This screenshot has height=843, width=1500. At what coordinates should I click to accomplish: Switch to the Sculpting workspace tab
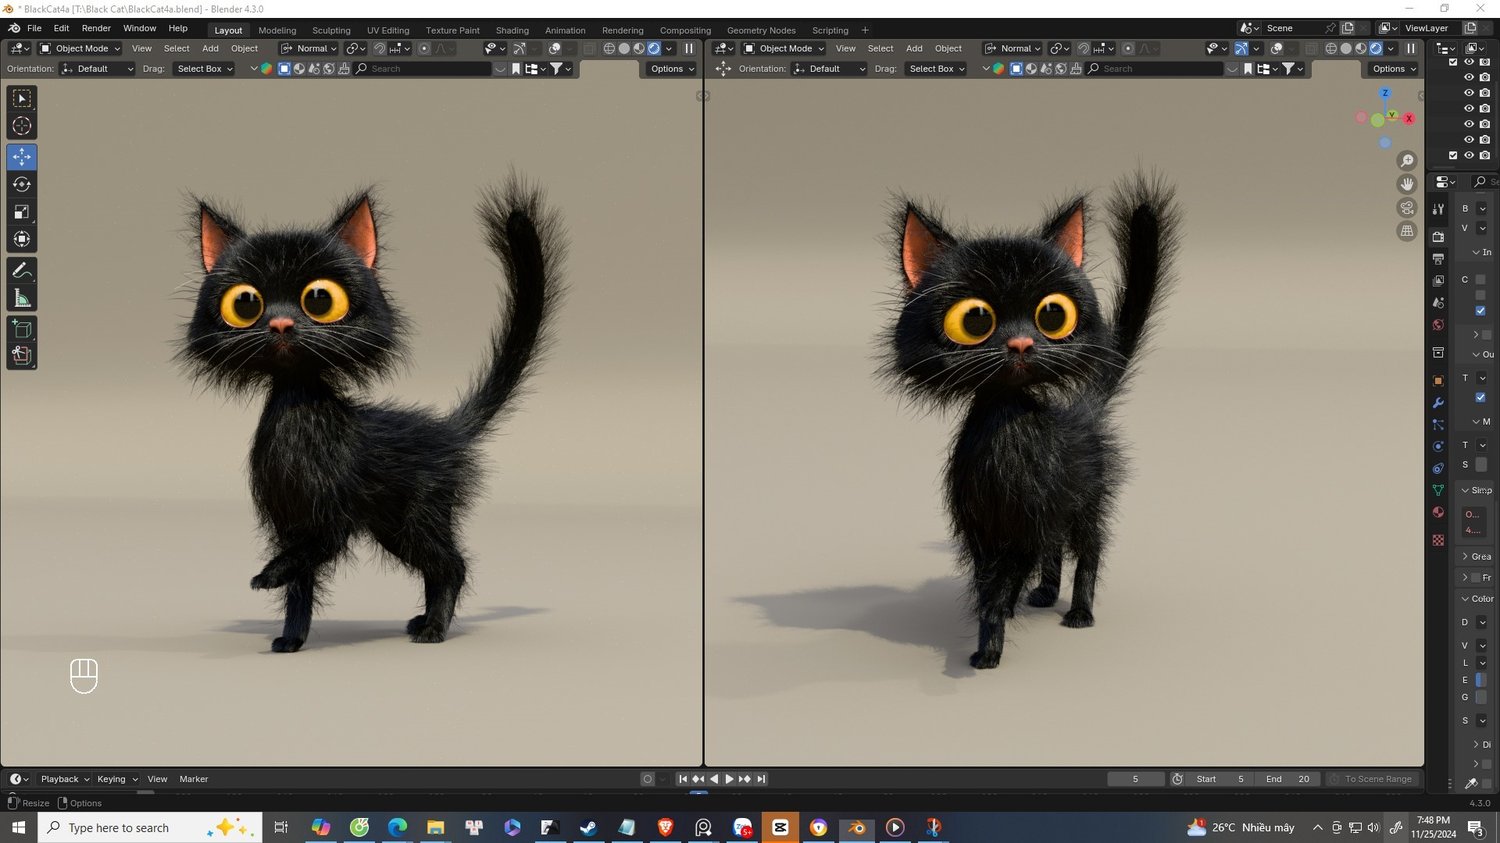click(331, 30)
